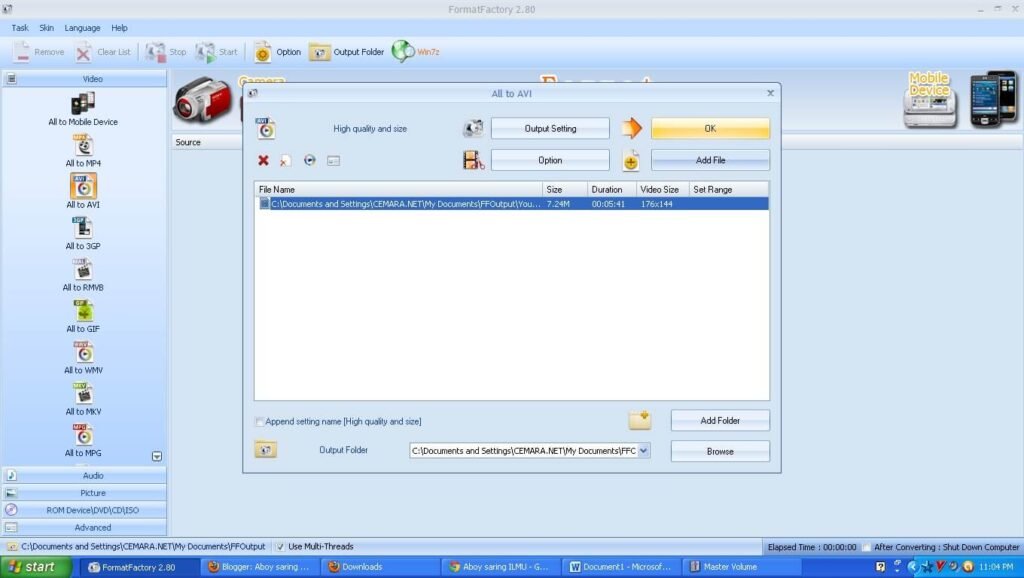Click the orange arrow icon beside OK
The image size is (1024, 578).
pos(632,128)
